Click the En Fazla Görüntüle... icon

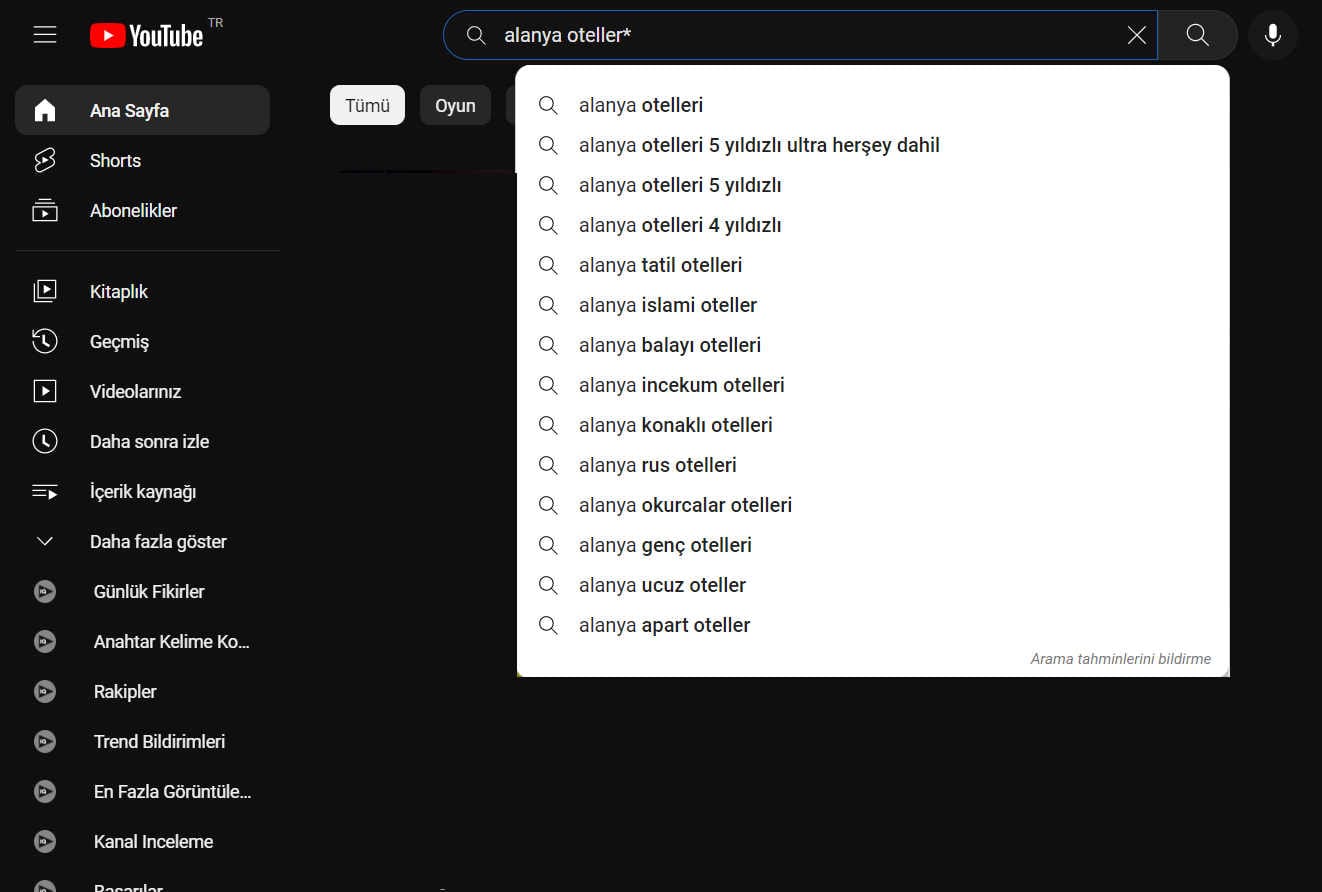(x=45, y=791)
